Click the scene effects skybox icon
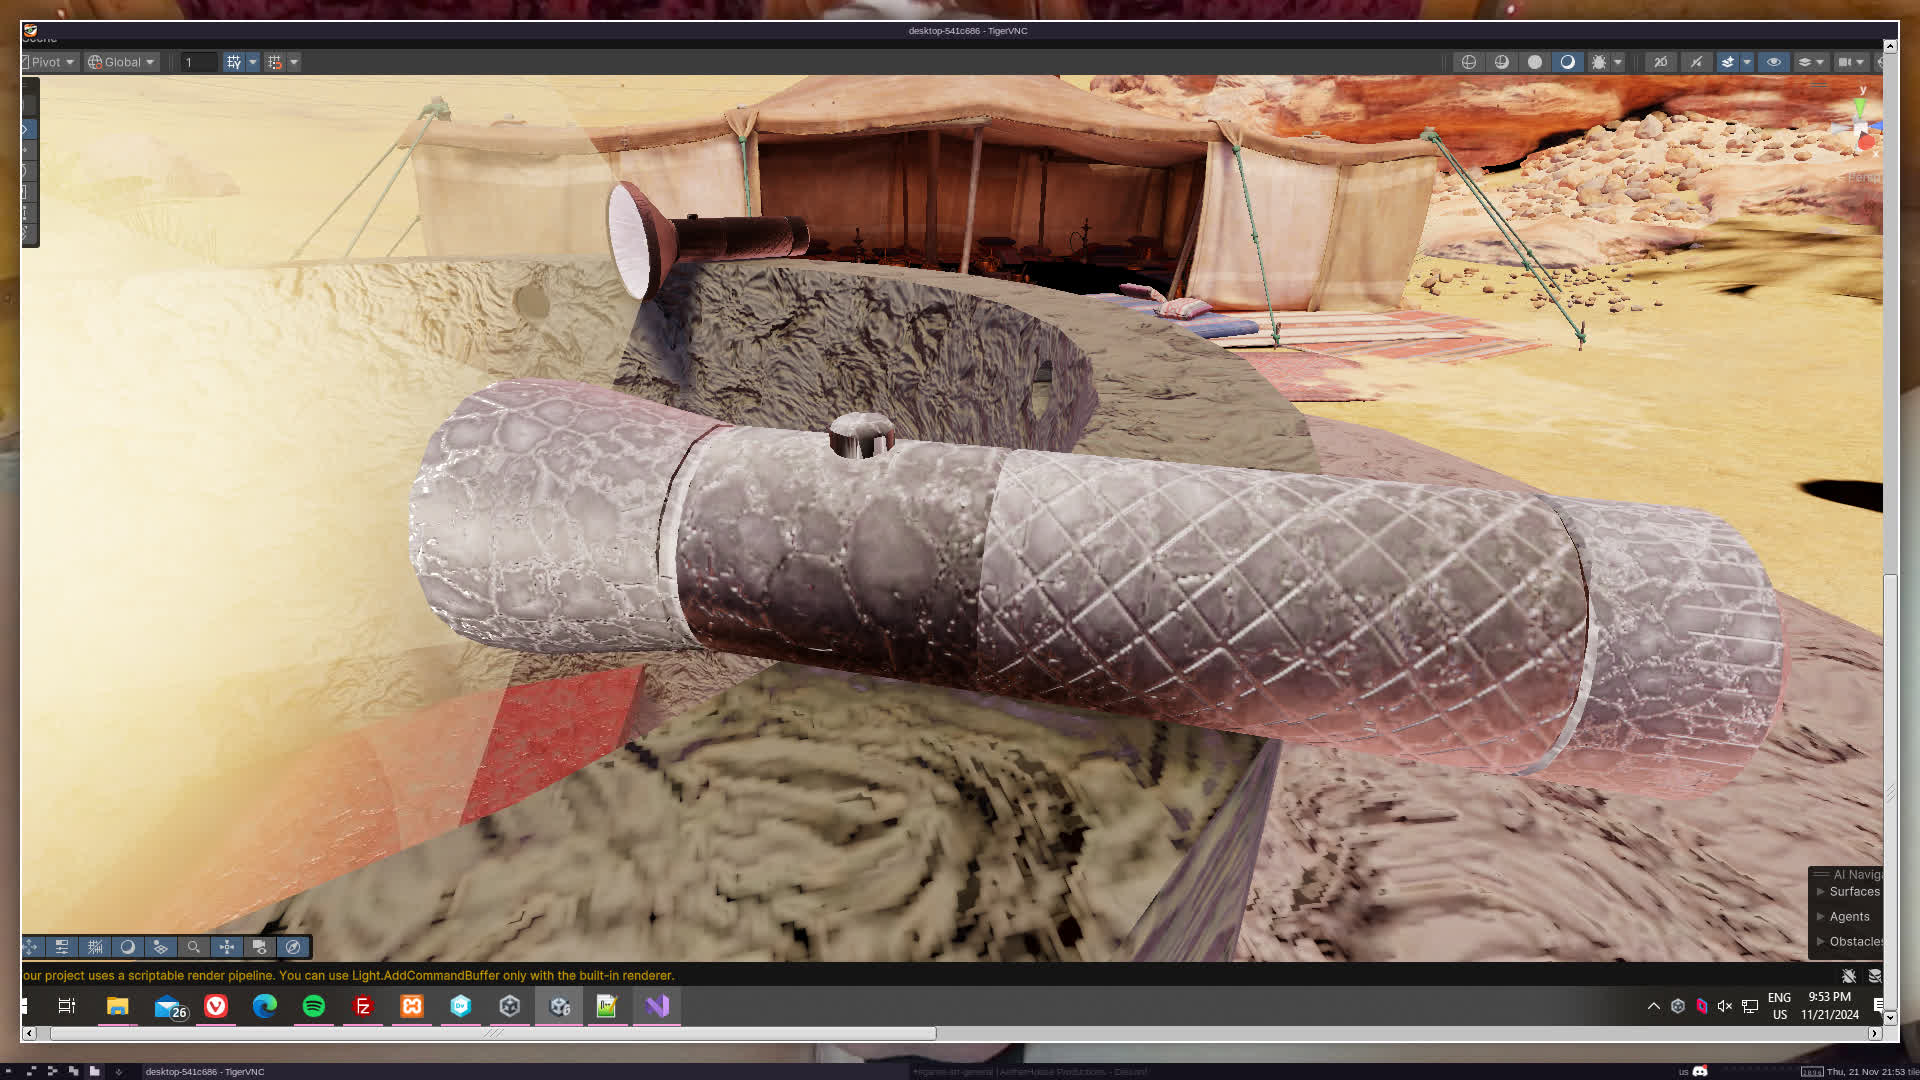Image resolution: width=1920 pixels, height=1080 pixels. (1728, 62)
